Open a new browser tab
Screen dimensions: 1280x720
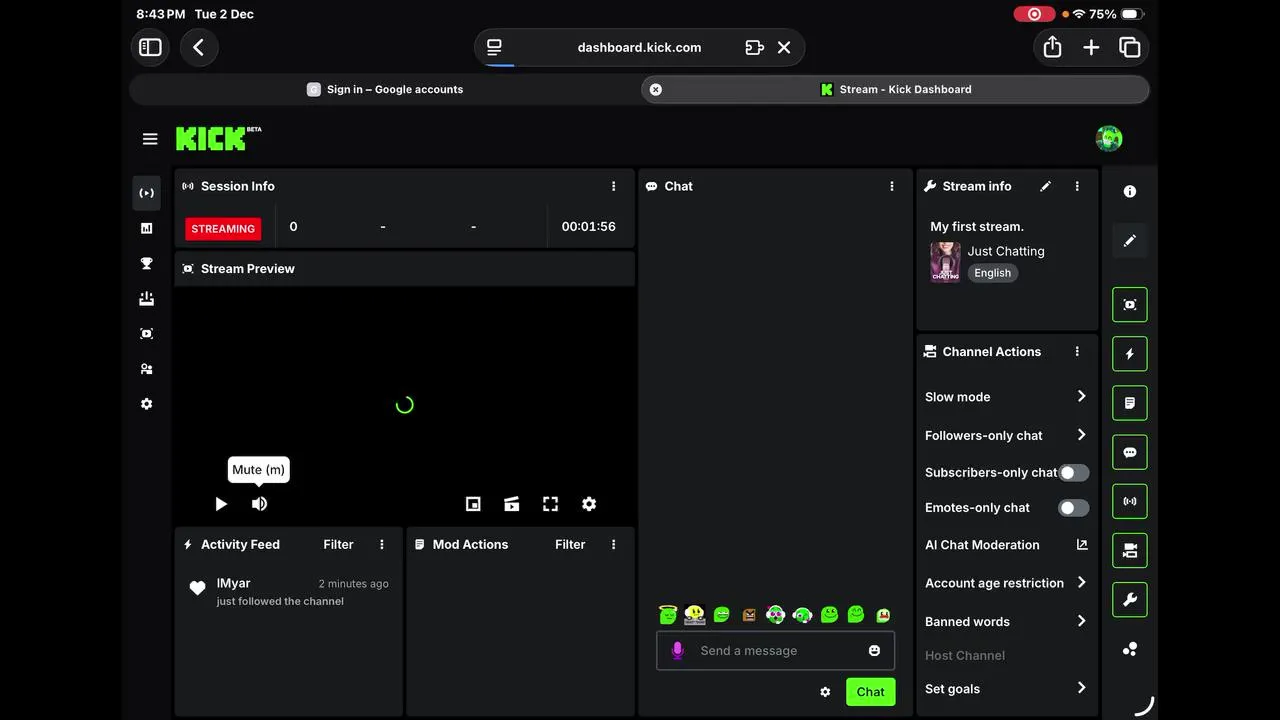1091,47
